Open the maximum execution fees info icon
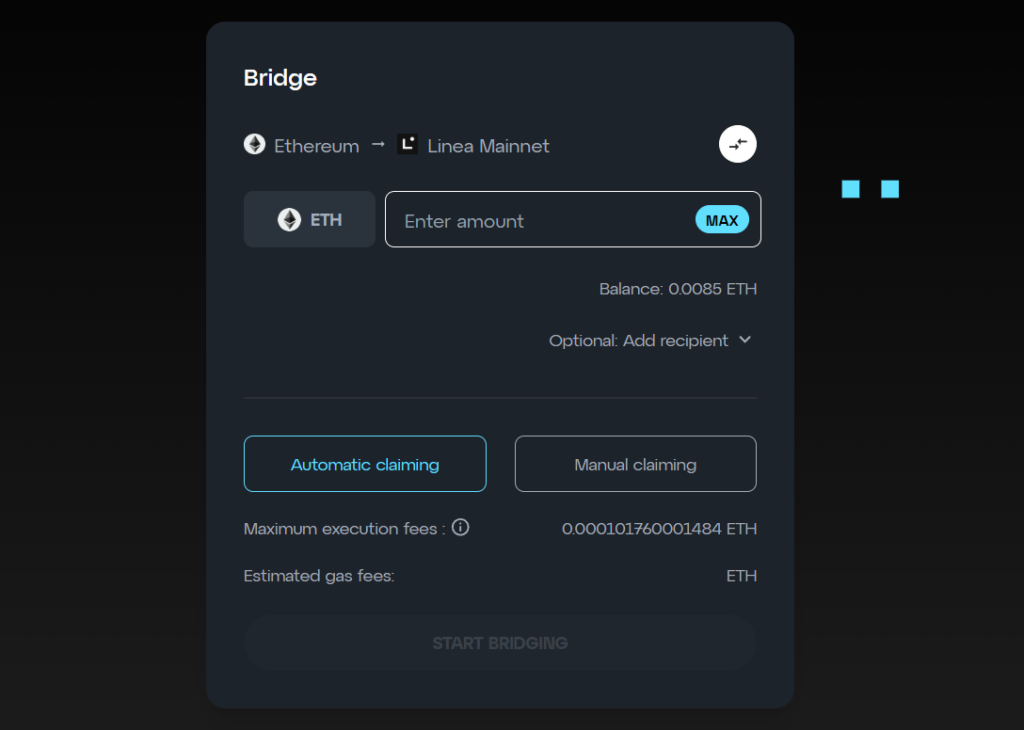Image resolution: width=1024 pixels, height=730 pixels. (460, 527)
